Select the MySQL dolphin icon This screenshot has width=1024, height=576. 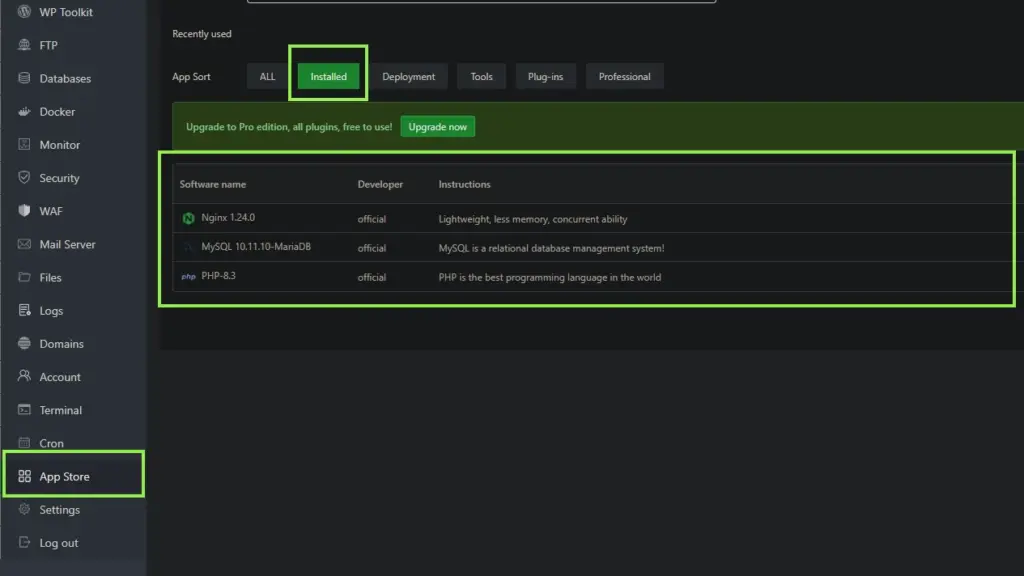point(188,248)
